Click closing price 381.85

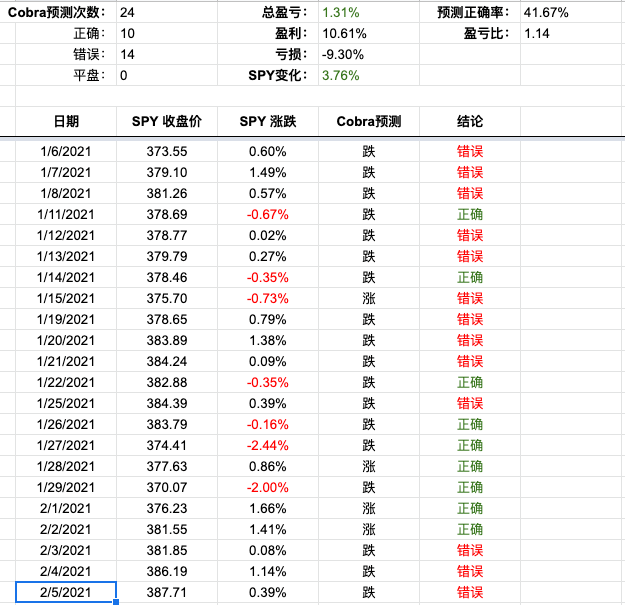[x=167, y=550]
